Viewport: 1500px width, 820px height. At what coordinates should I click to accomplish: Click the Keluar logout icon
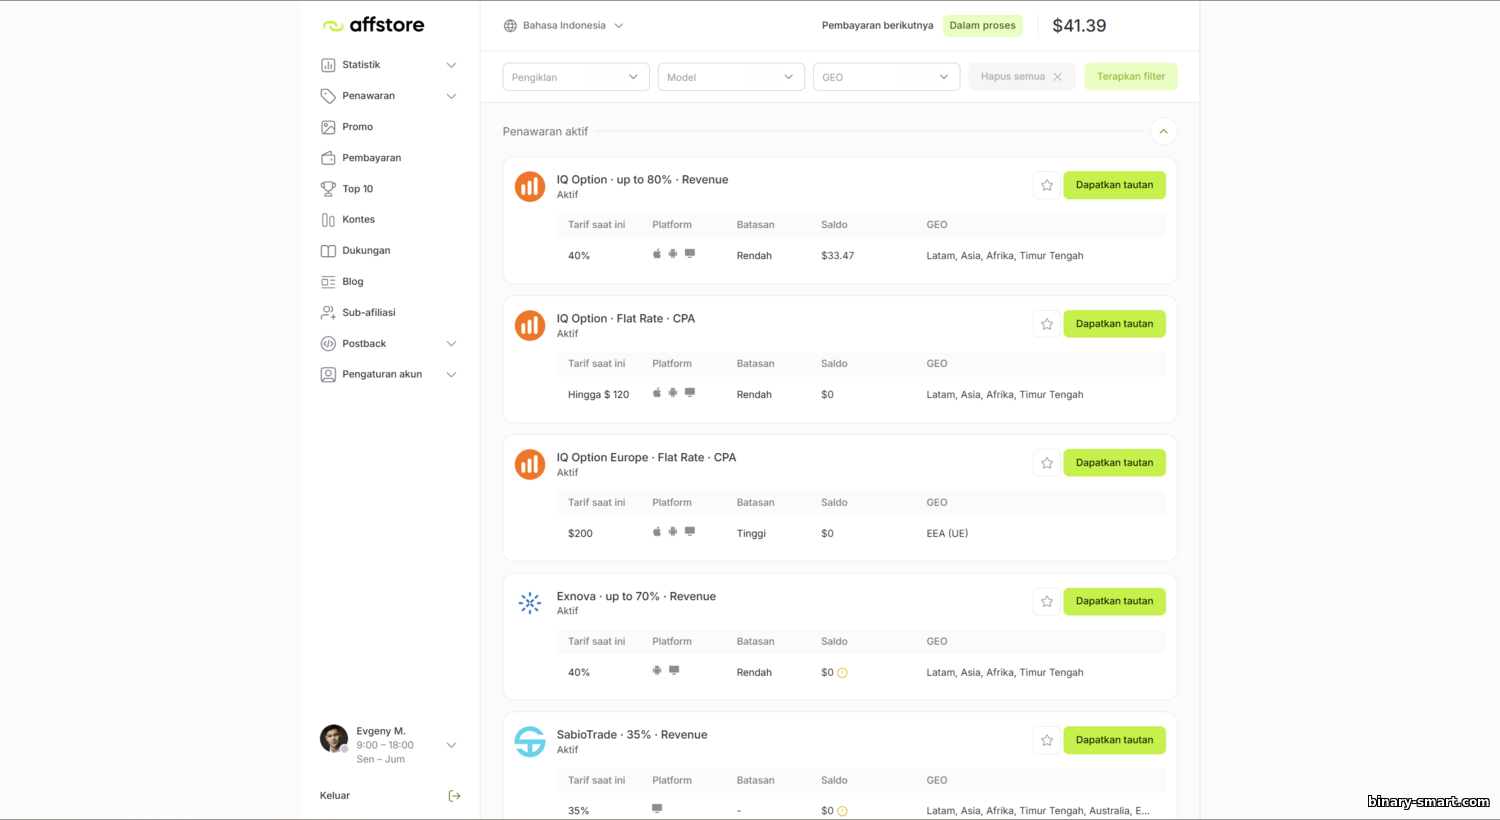(x=454, y=796)
